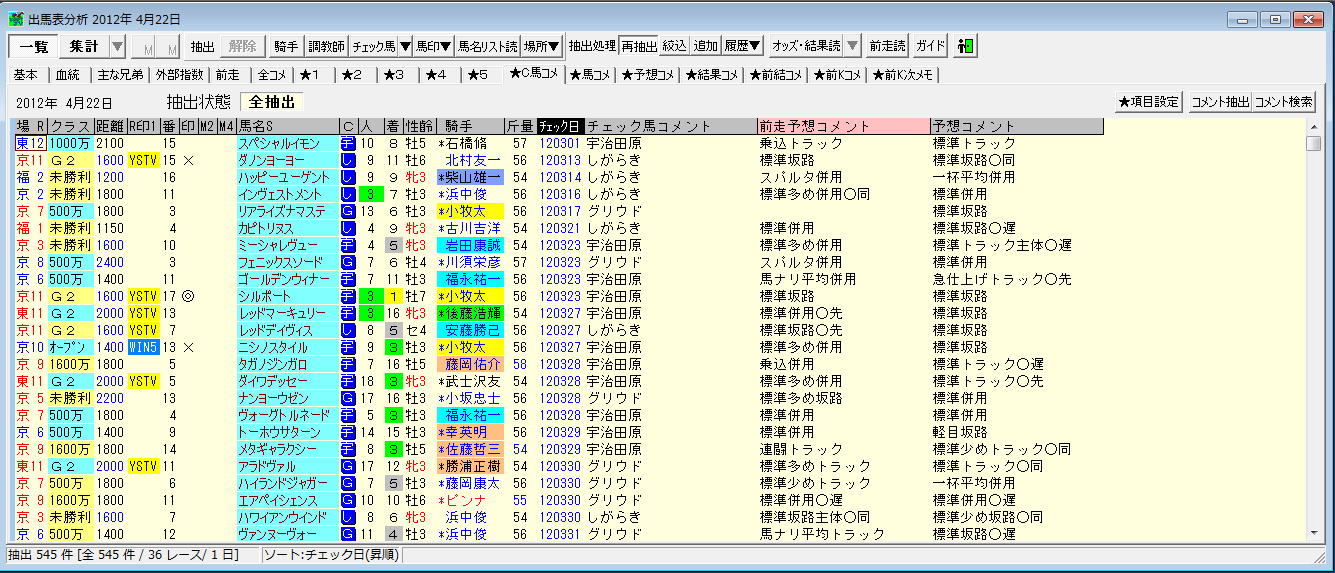1335x573 pixels.
Task: Select the ★予想コメ tab
Action: coord(647,75)
